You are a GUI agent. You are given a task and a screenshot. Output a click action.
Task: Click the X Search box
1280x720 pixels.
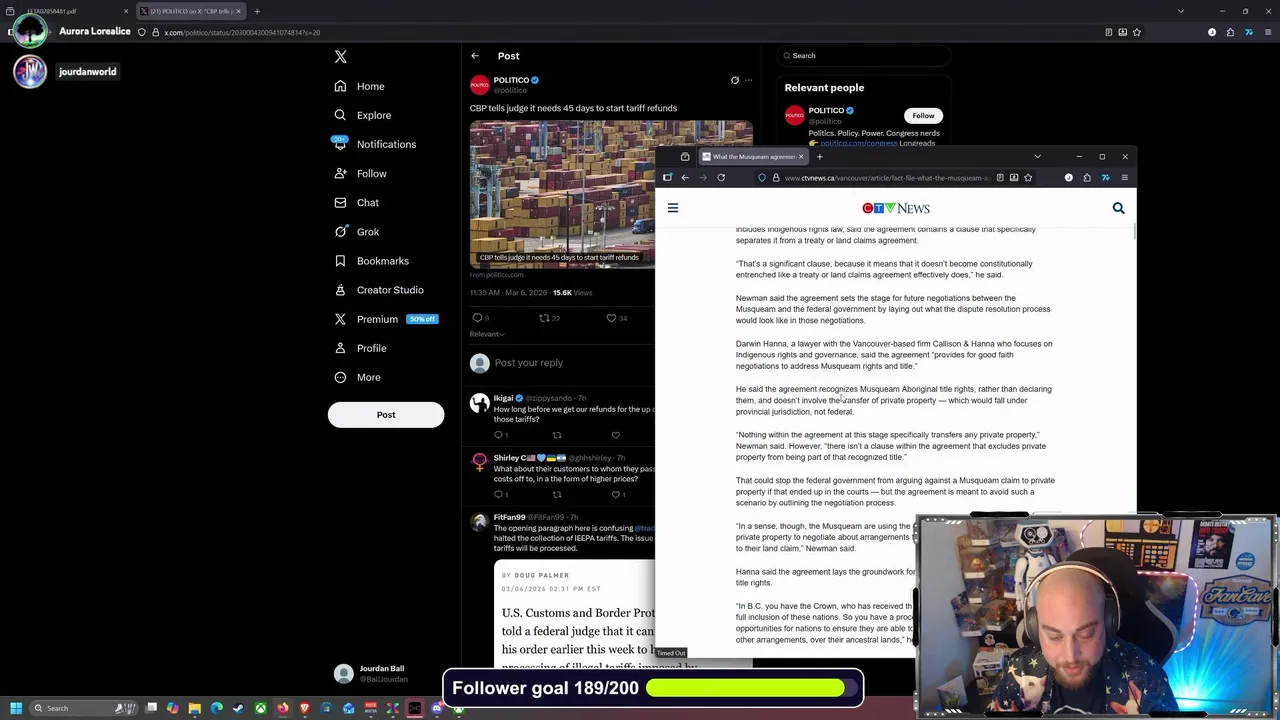[x=864, y=56]
